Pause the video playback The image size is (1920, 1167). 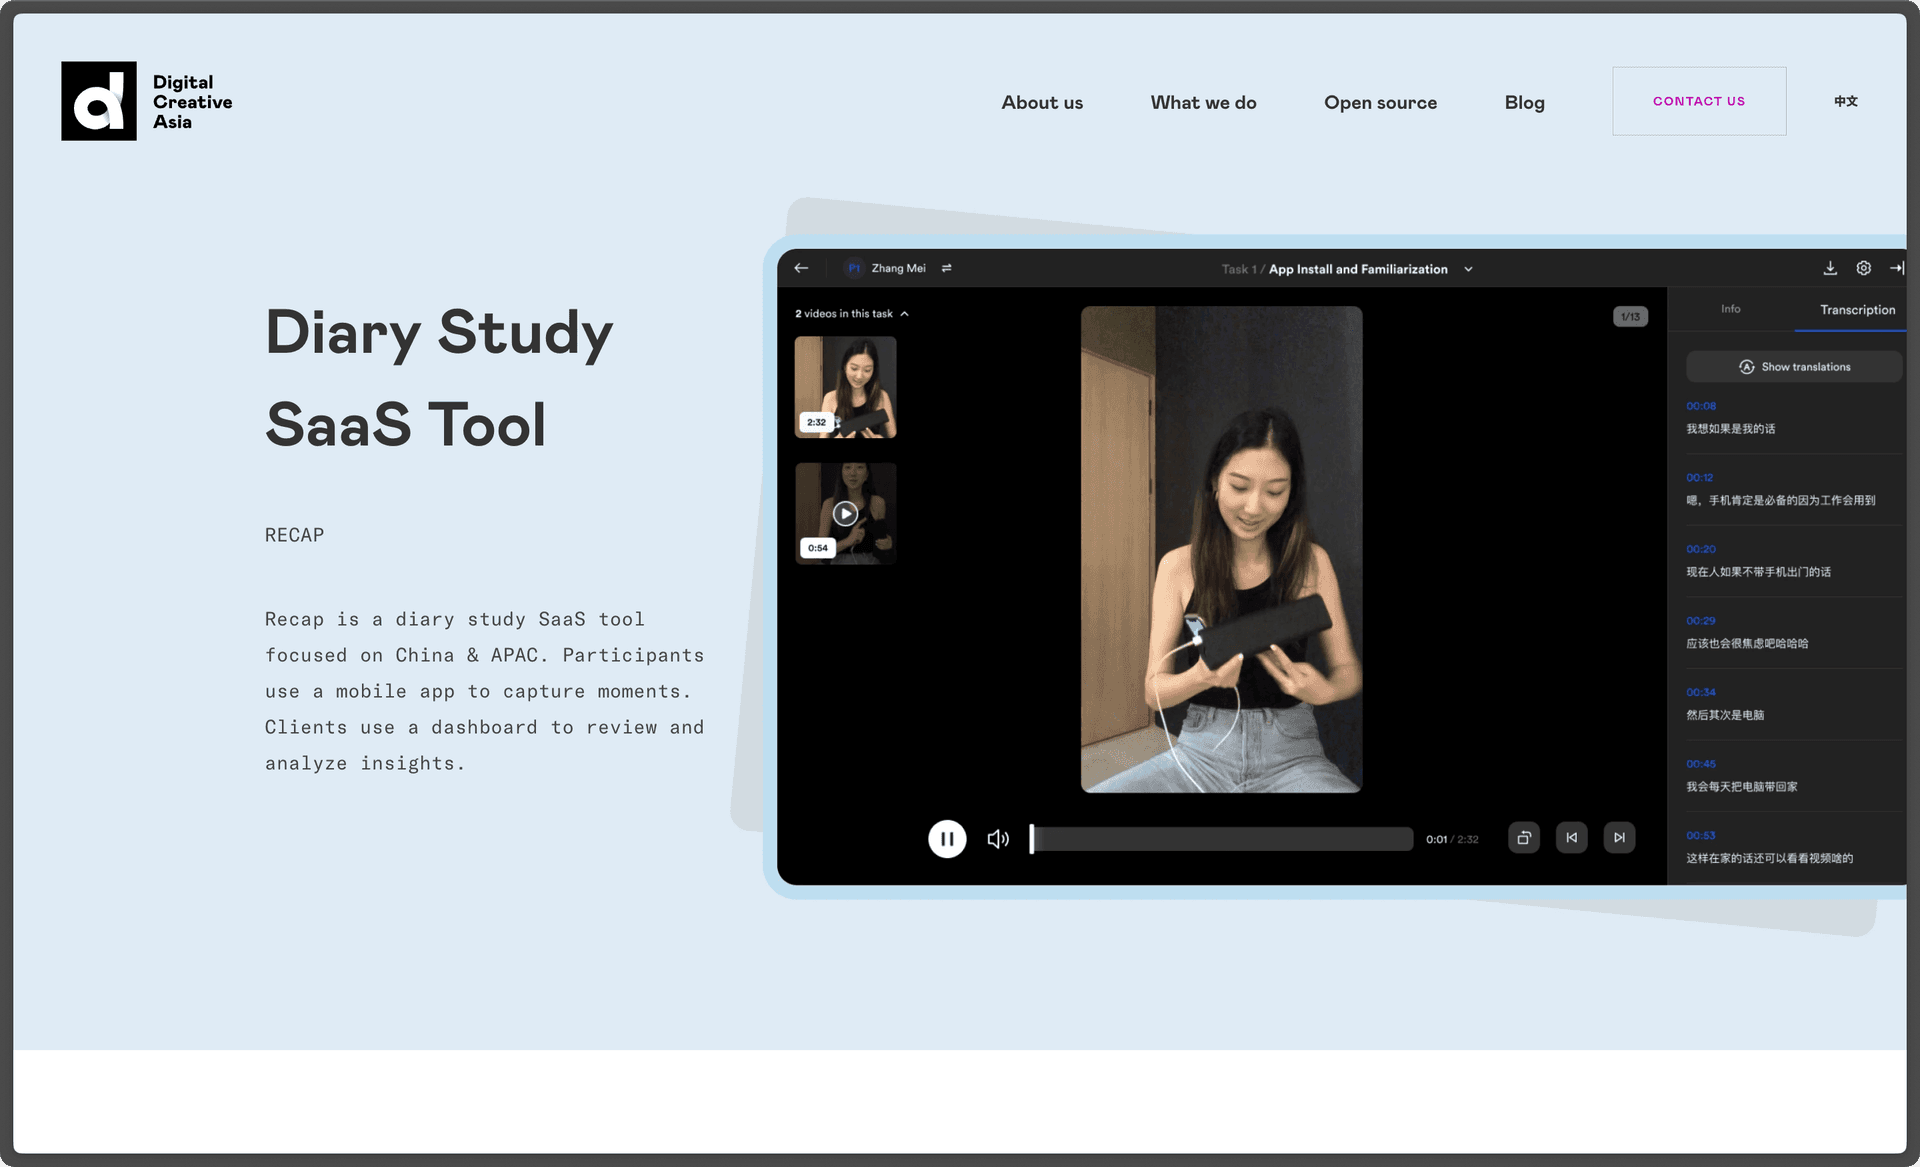tap(946, 839)
